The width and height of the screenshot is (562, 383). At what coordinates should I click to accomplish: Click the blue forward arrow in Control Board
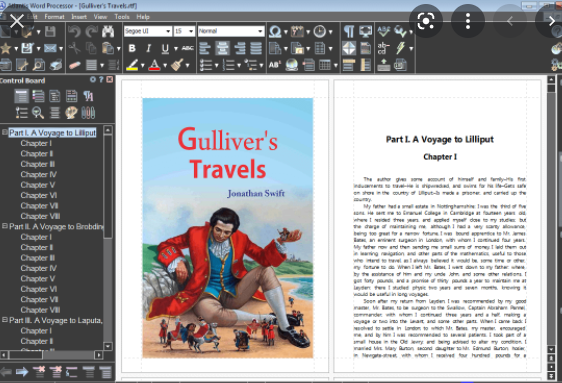pos(22,372)
